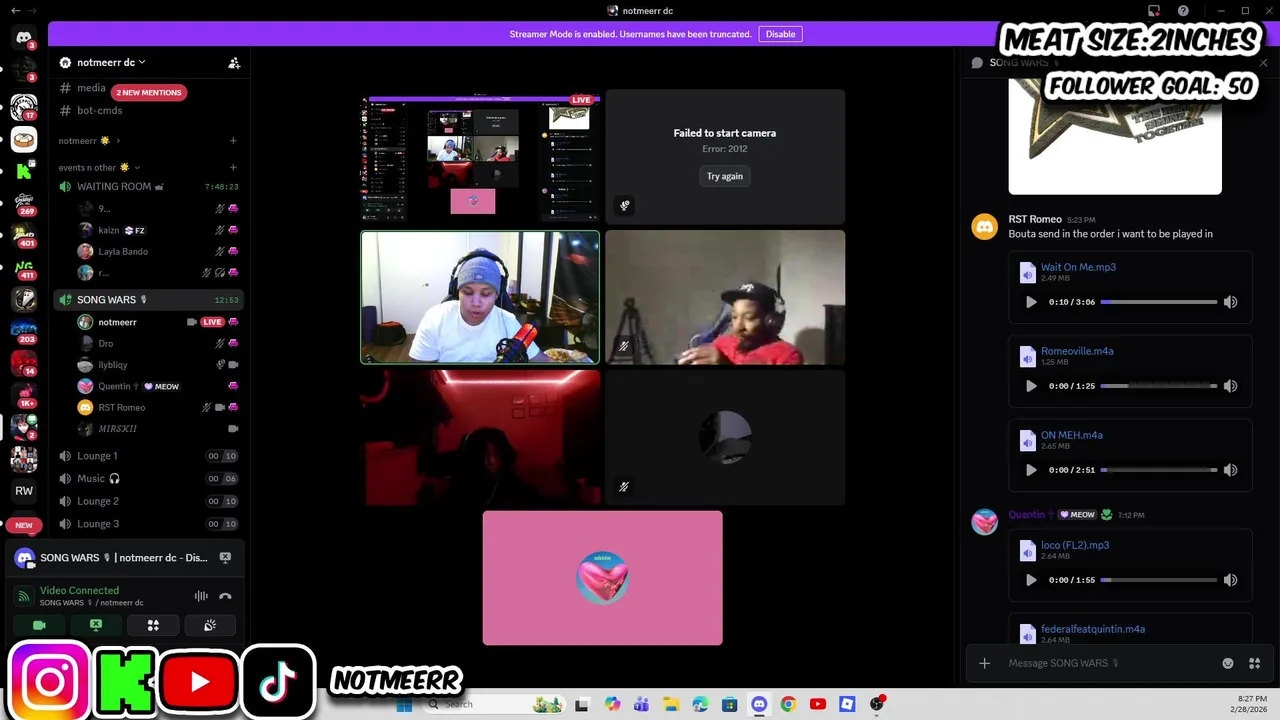This screenshot has width=1280, height=720.
Task: Click RST Romeo's avatar in chat
Action: [x=985, y=226]
